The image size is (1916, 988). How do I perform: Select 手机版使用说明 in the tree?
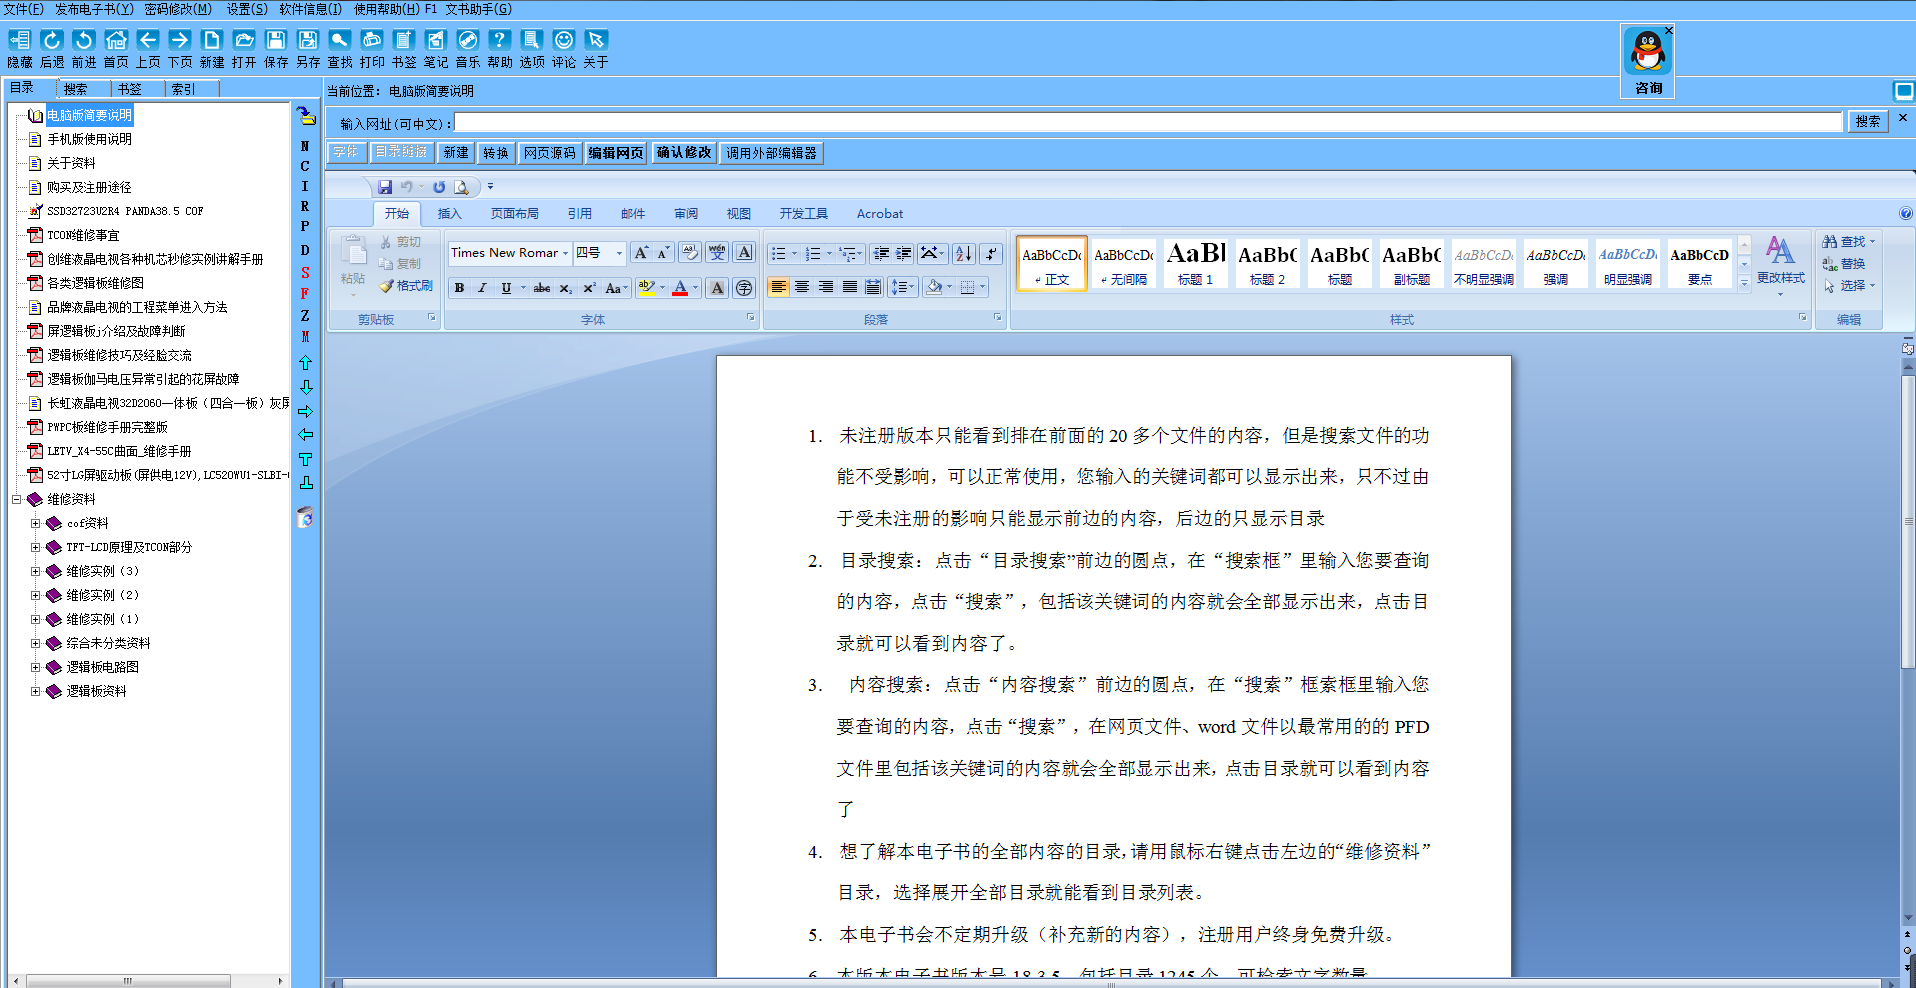coord(89,139)
